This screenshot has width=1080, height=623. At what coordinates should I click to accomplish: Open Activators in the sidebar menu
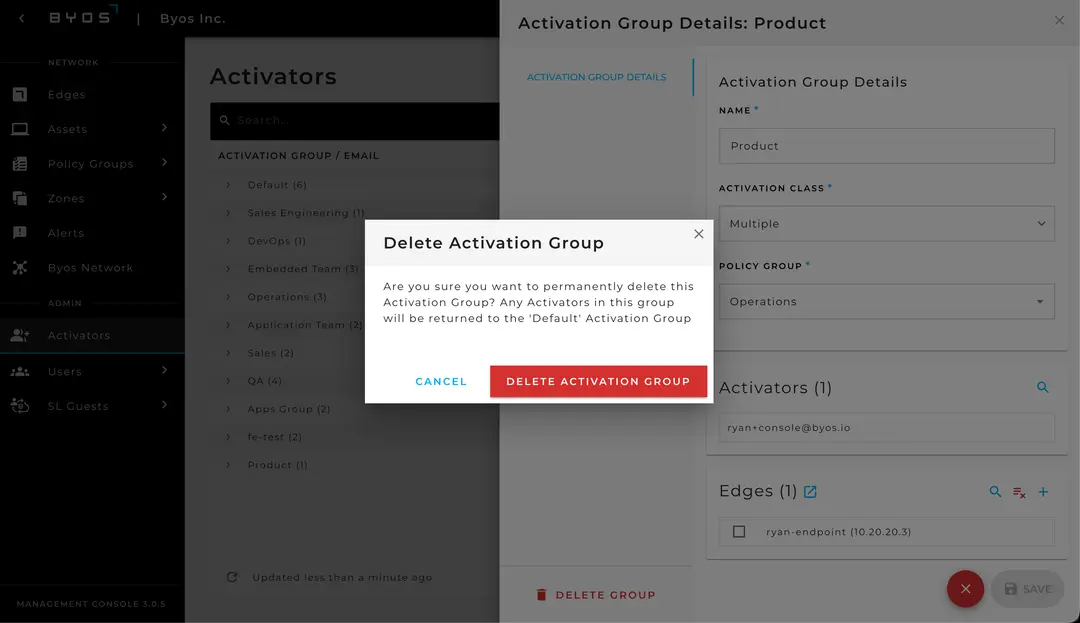pyautogui.click(x=79, y=335)
